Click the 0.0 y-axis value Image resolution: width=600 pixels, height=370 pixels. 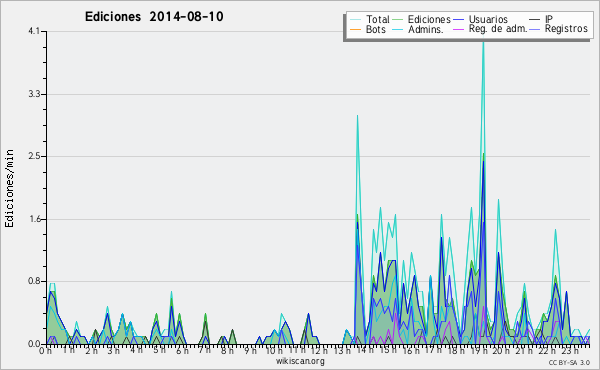(34, 344)
